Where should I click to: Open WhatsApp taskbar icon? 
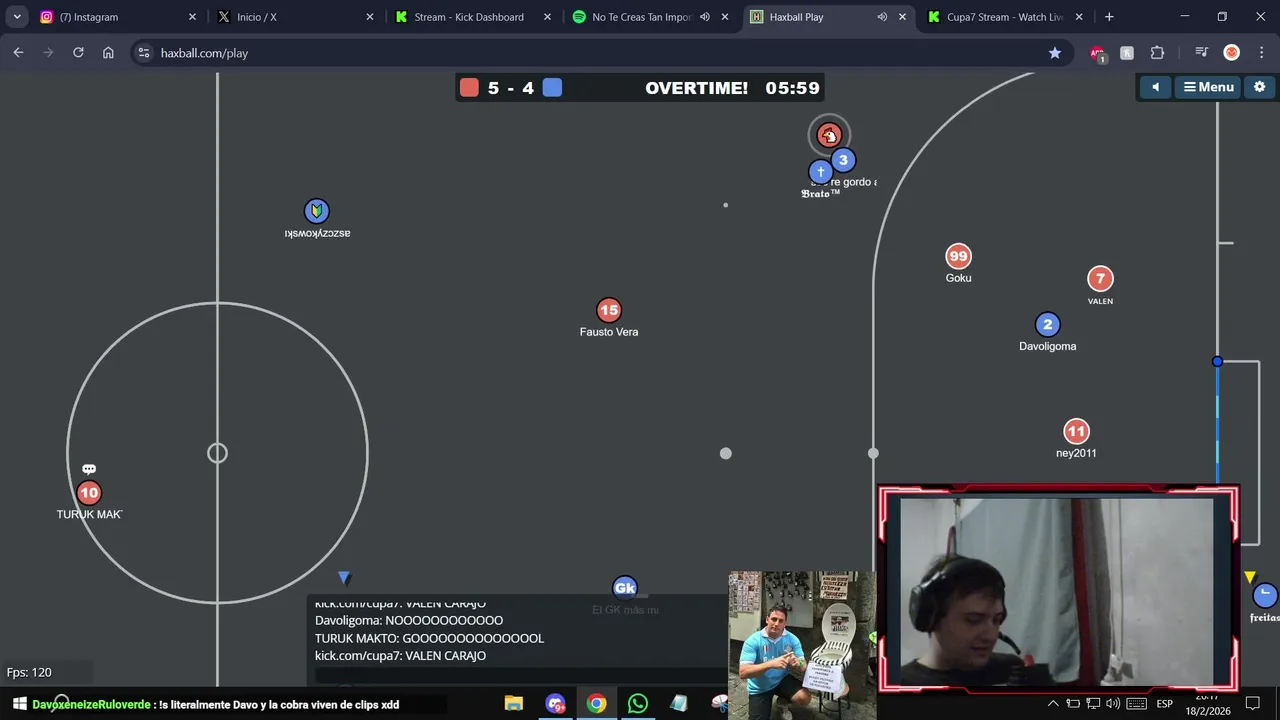(638, 704)
